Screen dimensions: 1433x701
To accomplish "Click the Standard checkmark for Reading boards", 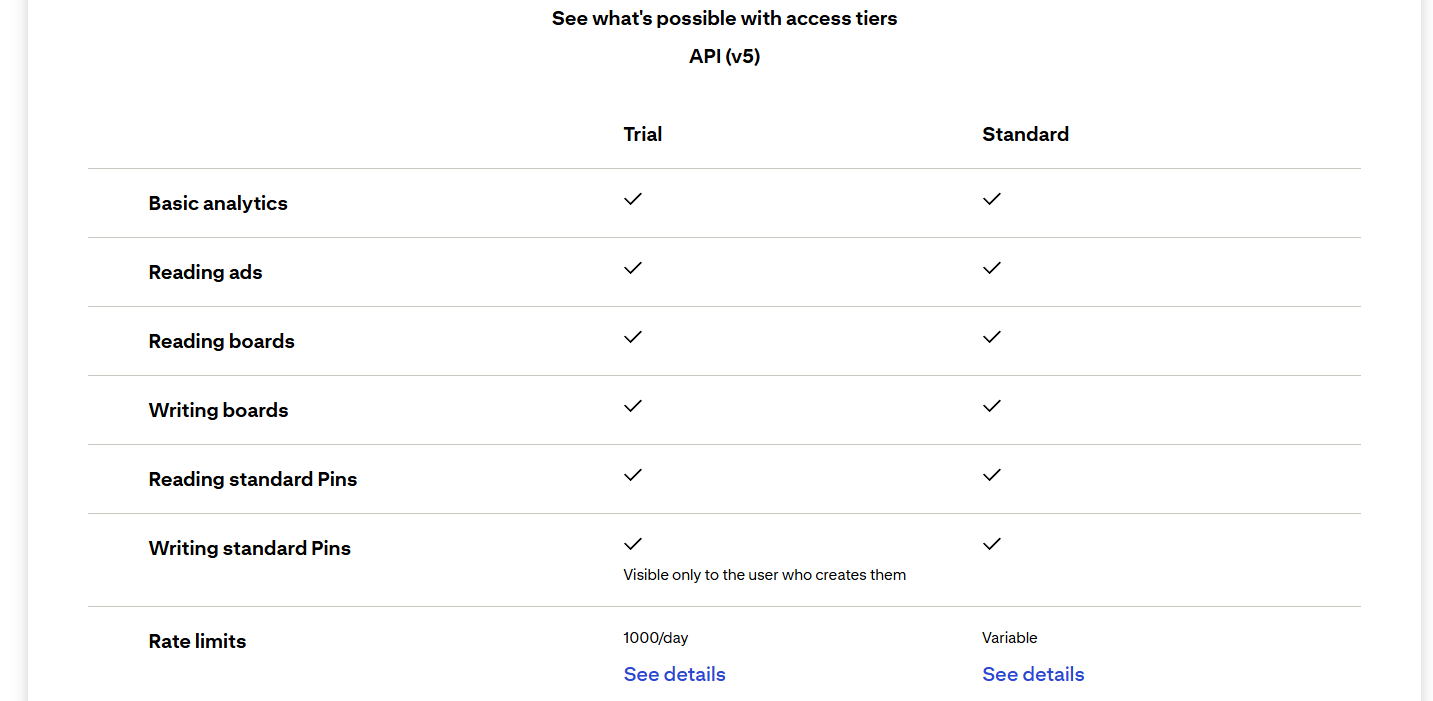I will [x=991, y=337].
